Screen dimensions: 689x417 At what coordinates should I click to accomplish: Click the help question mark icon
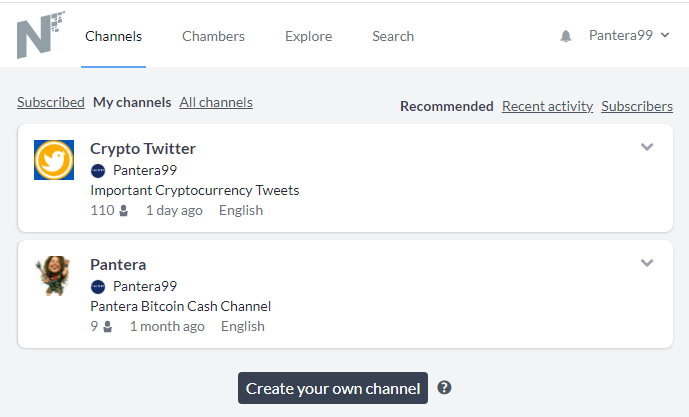click(444, 388)
